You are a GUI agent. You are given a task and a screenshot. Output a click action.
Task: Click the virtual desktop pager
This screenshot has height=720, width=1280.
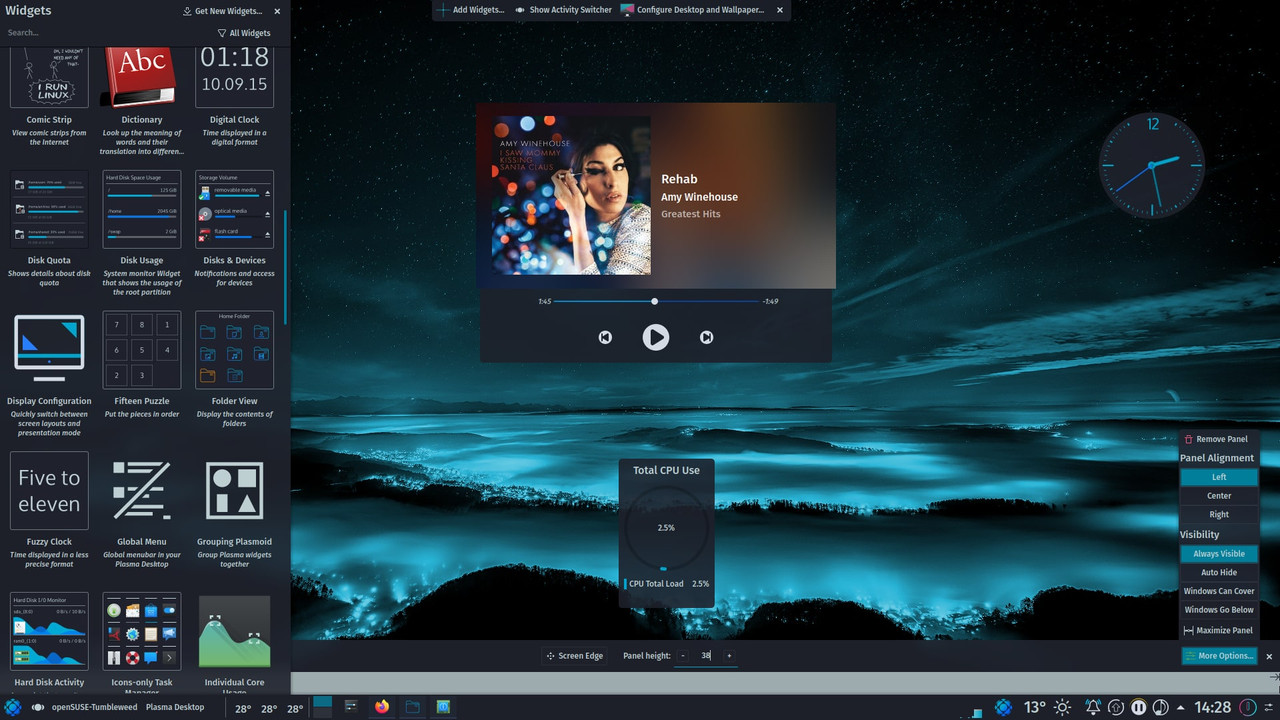tap(322, 707)
